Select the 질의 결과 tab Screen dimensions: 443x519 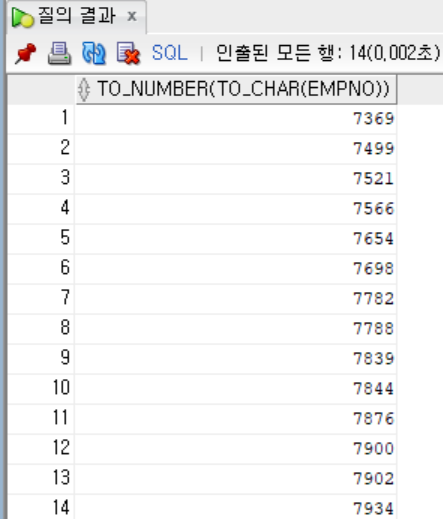click(x=76, y=16)
